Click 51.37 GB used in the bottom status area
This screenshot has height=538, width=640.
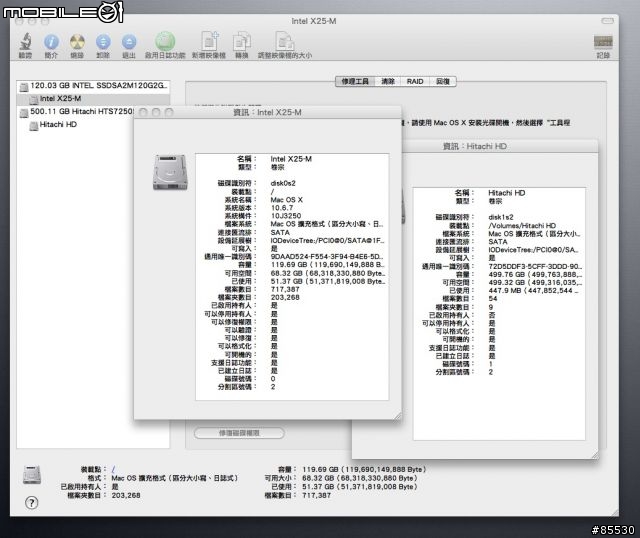(x=360, y=487)
